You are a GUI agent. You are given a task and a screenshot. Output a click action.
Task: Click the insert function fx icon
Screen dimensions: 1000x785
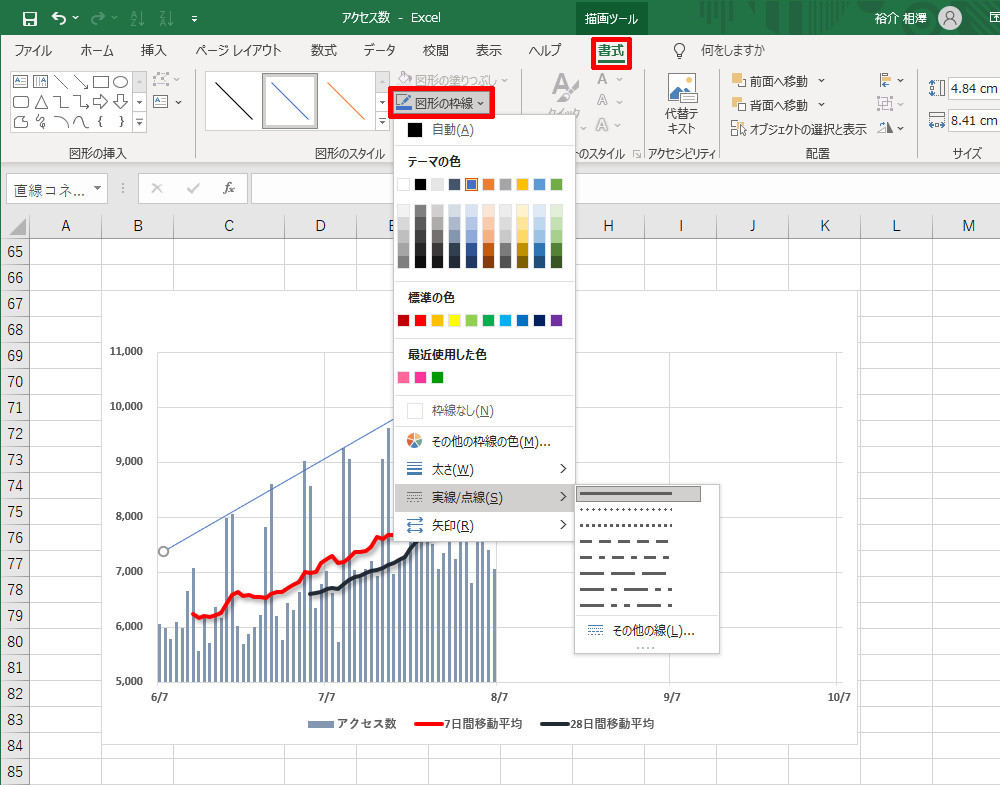[228, 188]
